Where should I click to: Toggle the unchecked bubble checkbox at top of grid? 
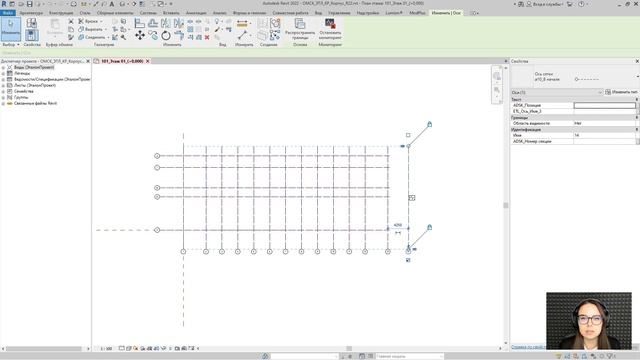pyautogui.click(x=408, y=135)
